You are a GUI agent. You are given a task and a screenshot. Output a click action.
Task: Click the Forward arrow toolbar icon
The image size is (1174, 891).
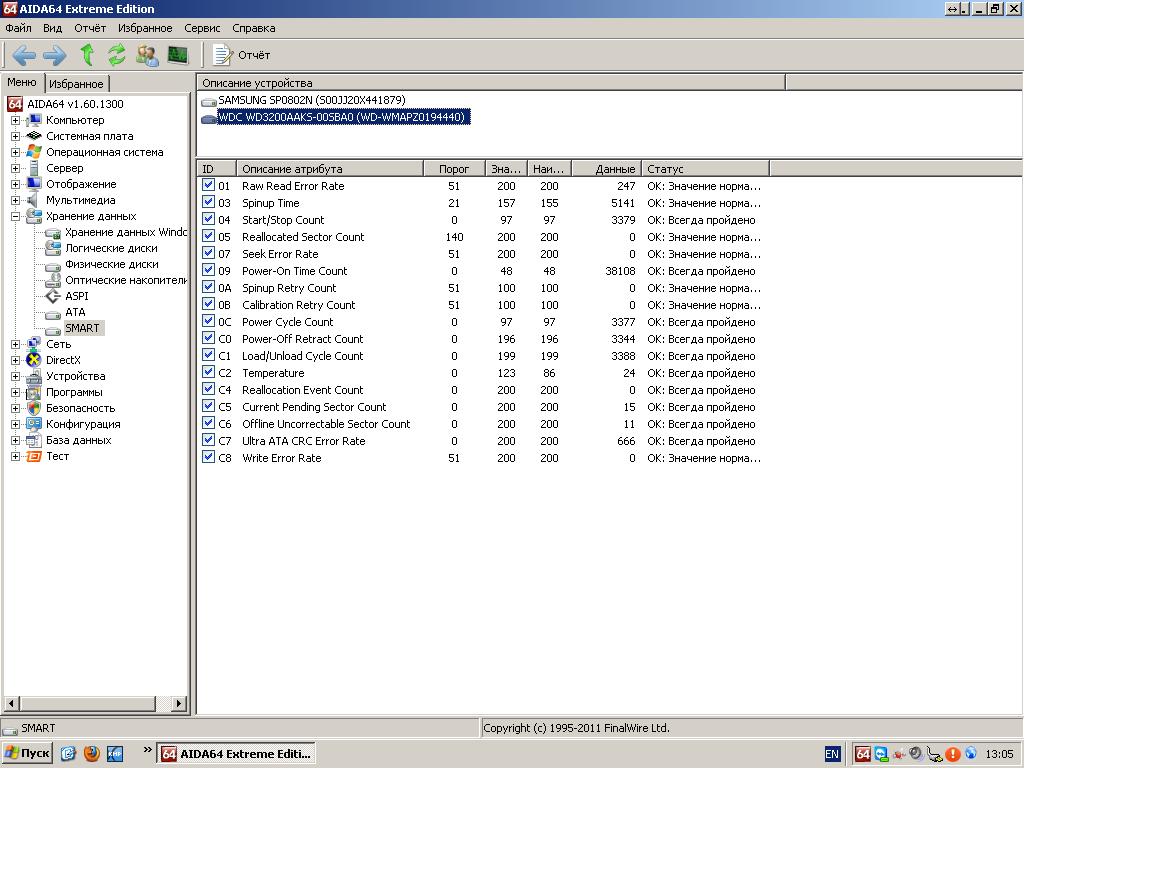(55, 55)
